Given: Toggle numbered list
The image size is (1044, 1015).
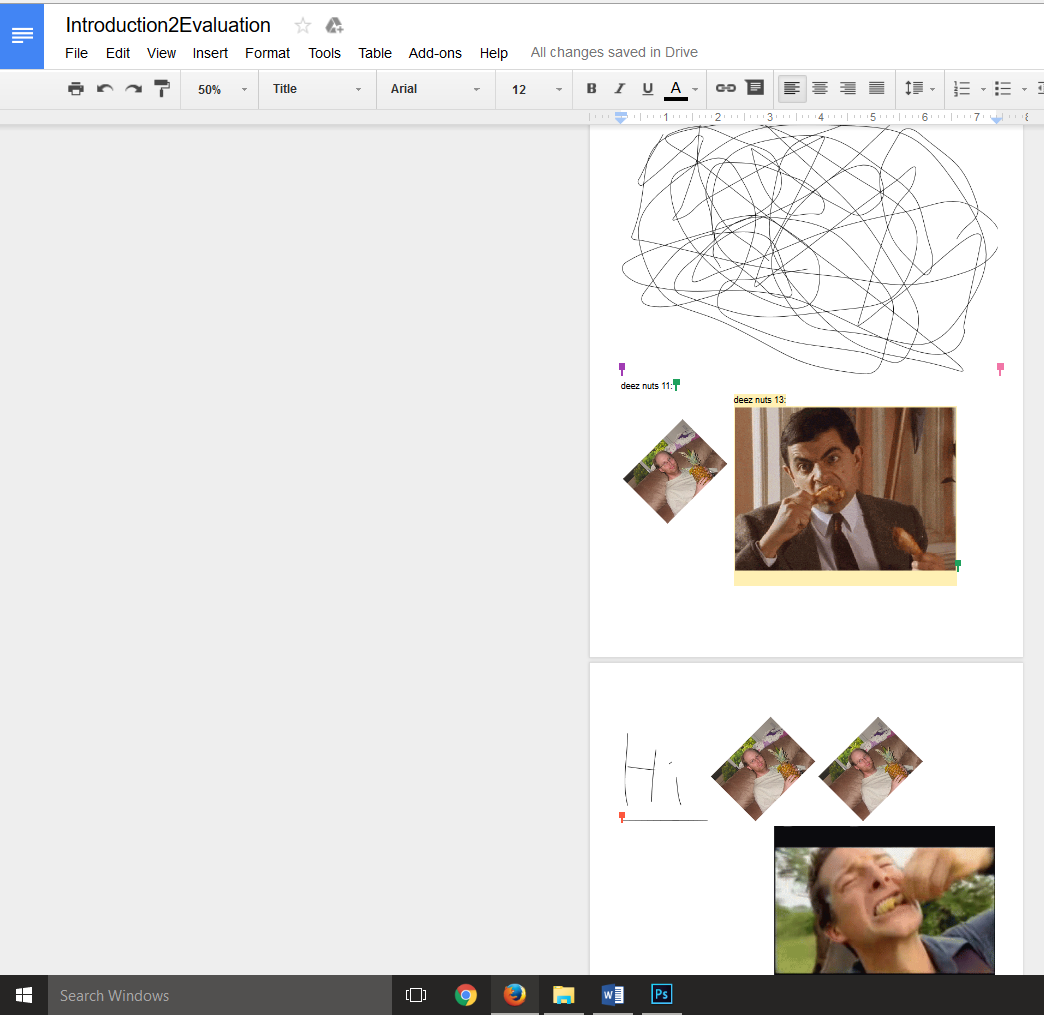Looking at the screenshot, I should point(962,89).
